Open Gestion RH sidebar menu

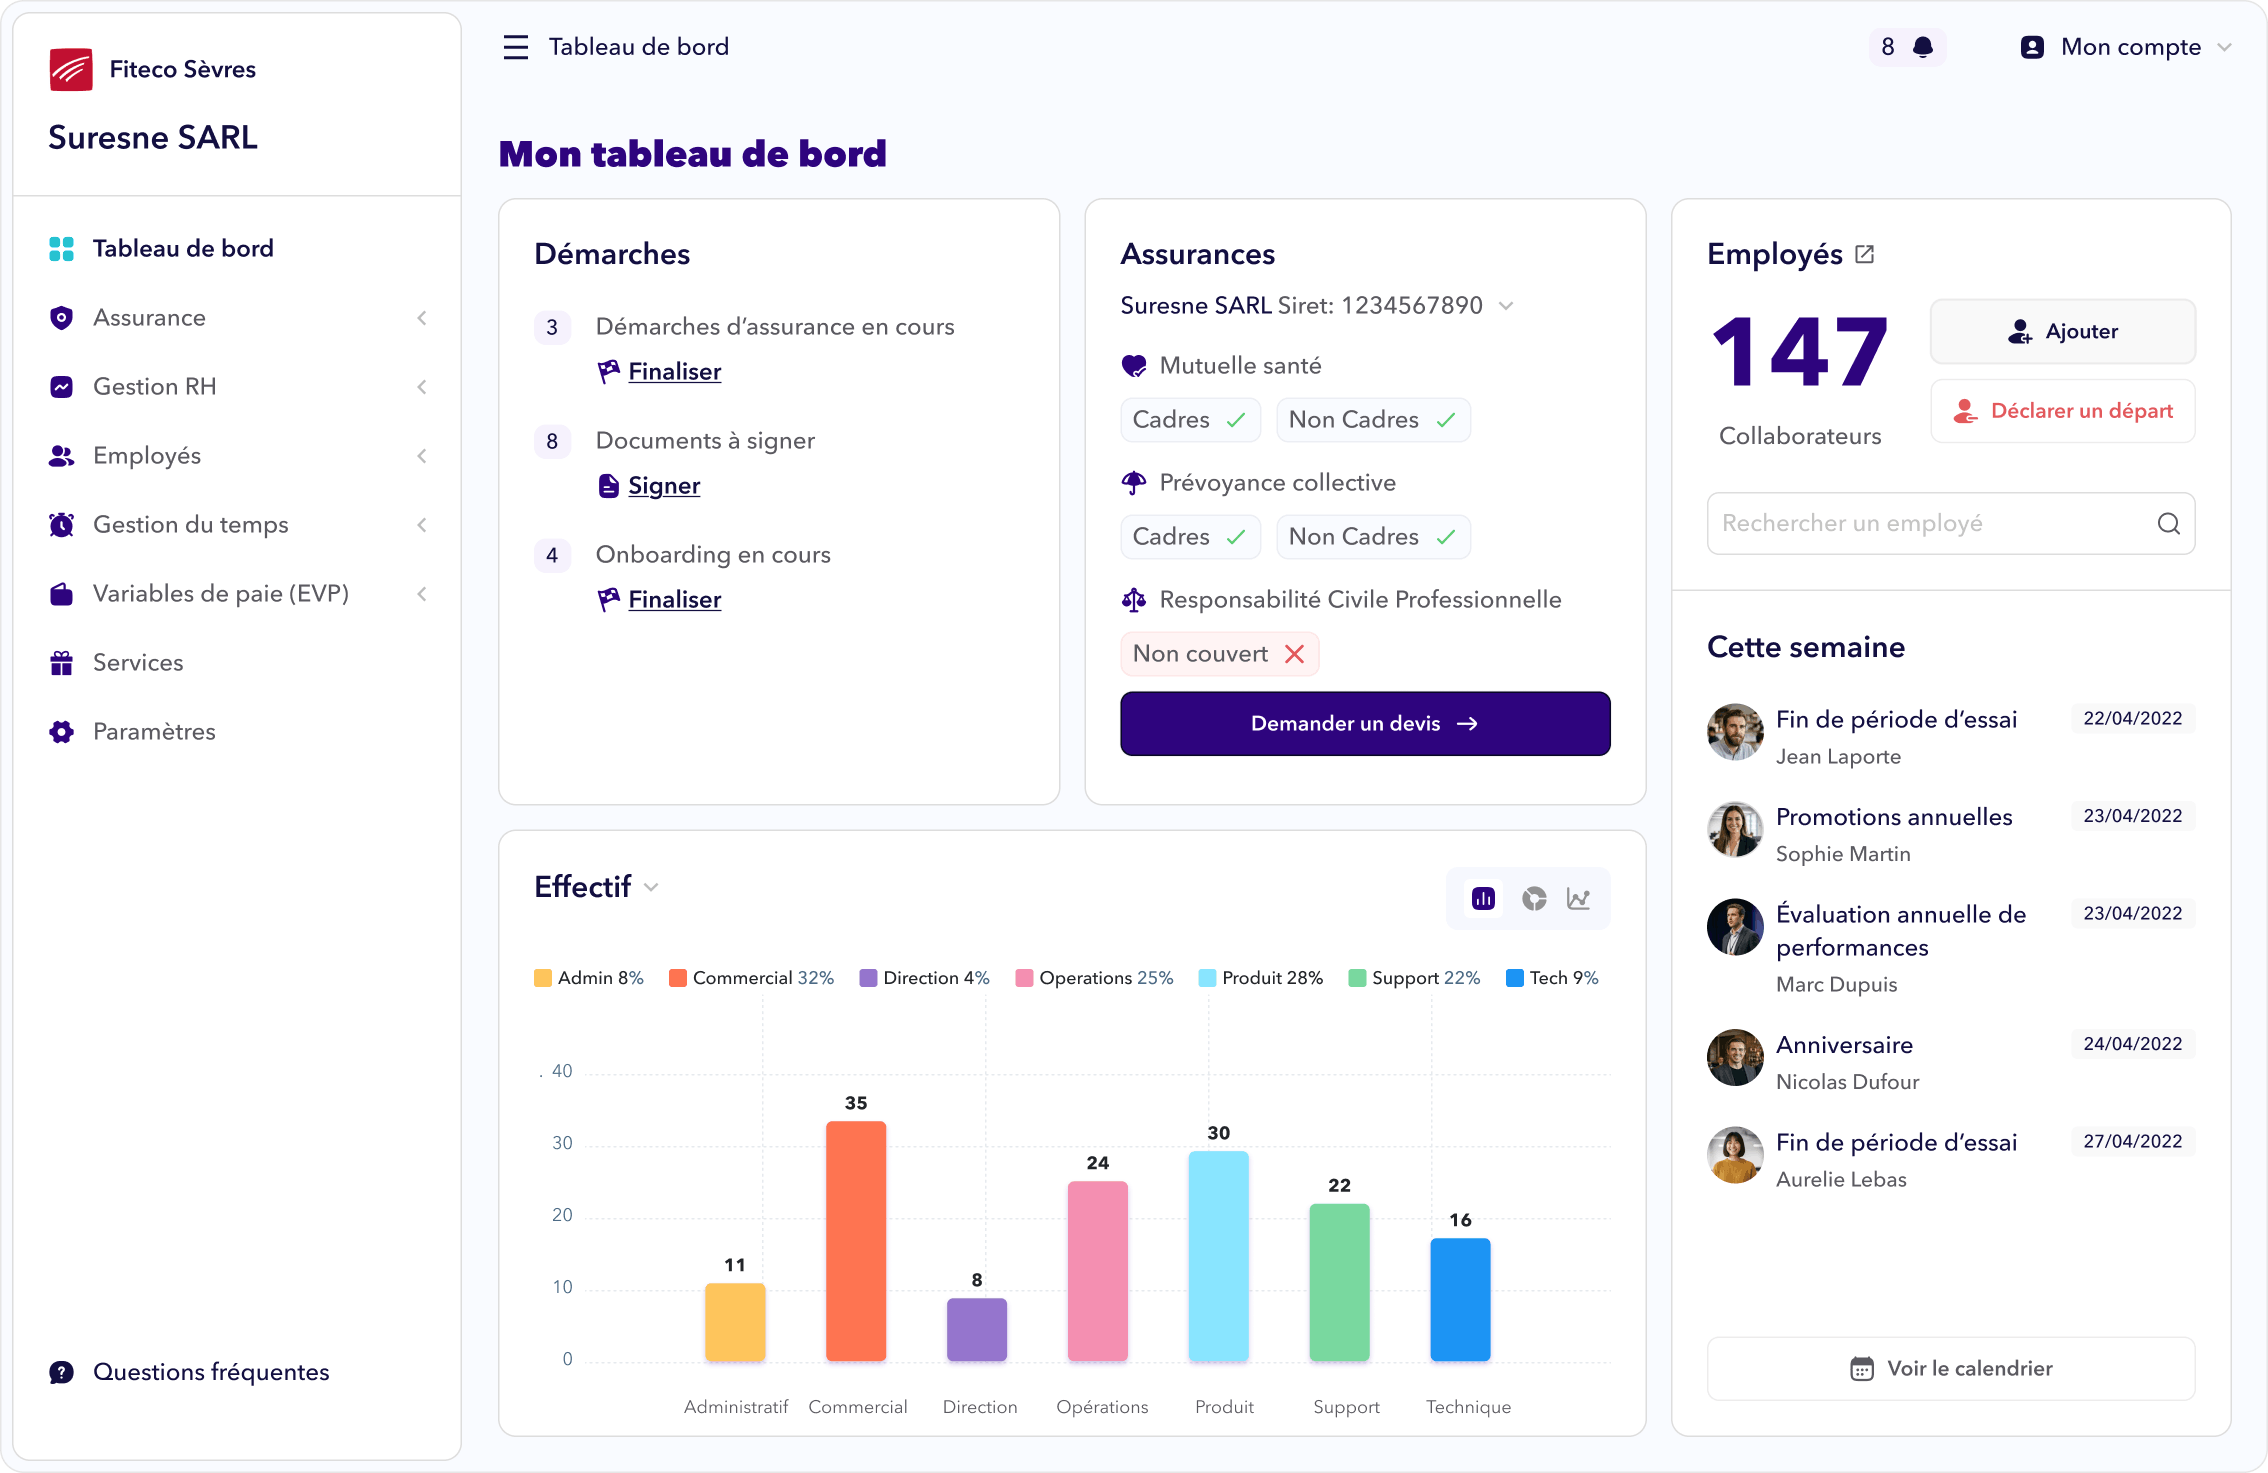coord(155,387)
